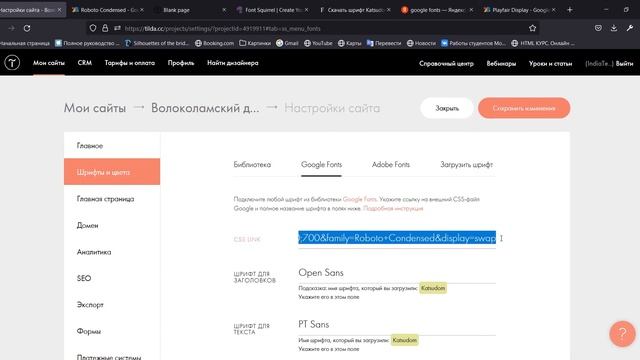The image size is (640, 360).
Task: Open the Перевести bookmark
Action: 384,43
